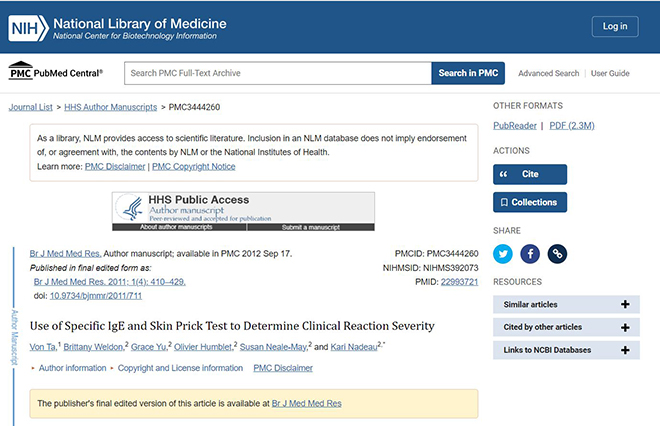Open the About author manuscripts tab

[x=176, y=227]
